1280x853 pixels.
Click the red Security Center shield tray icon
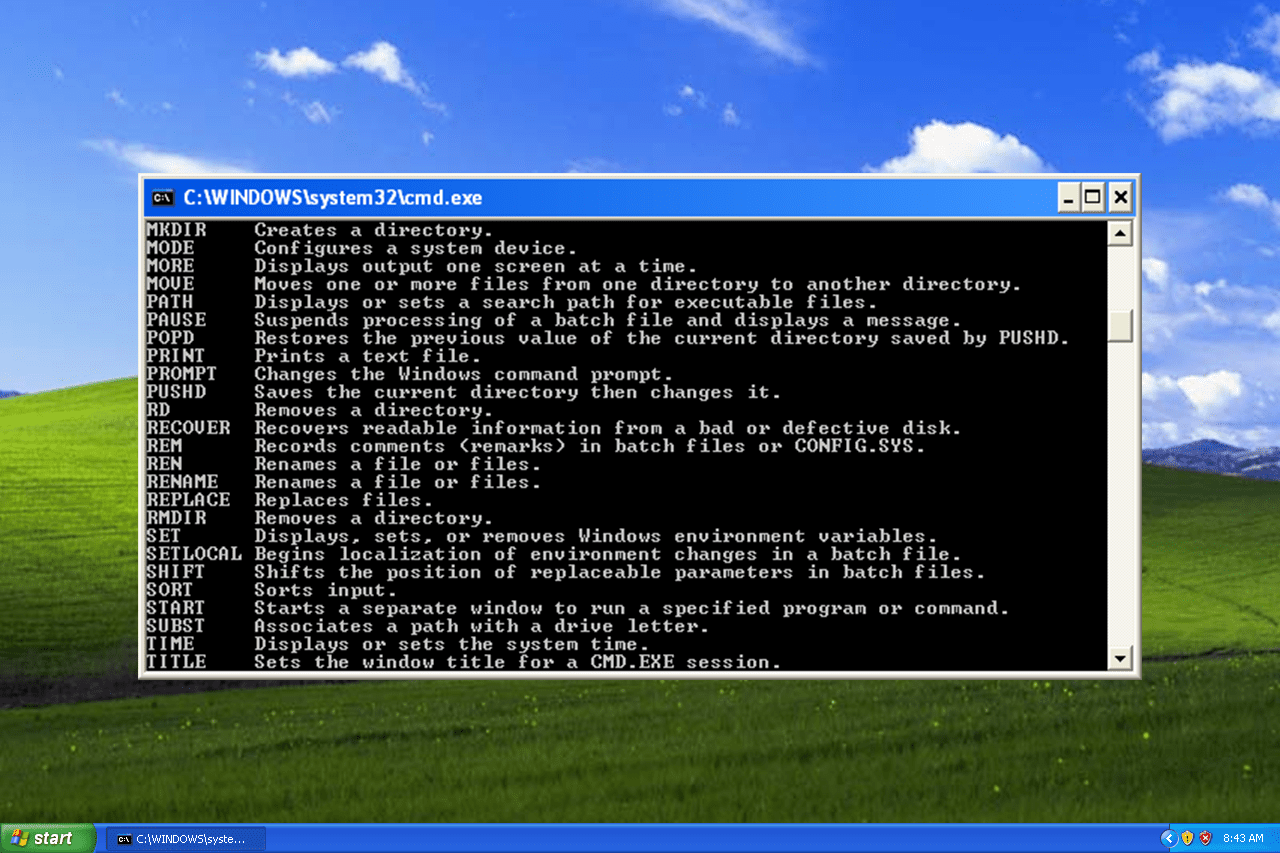1205,838
